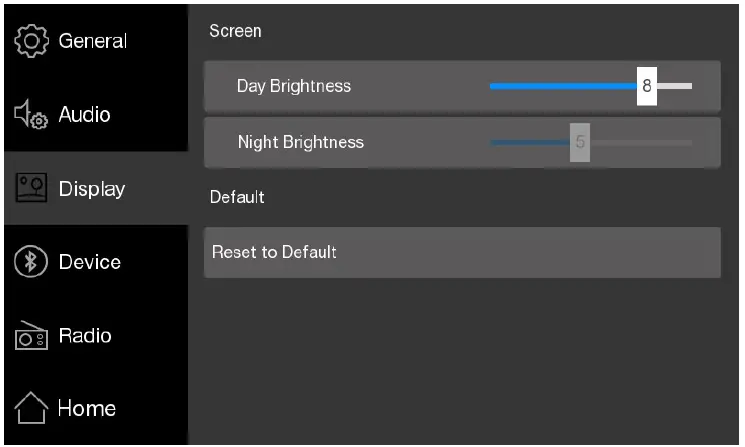The image size is (745, 447).
Task: Click the Audio speaker settings icon
Action: tap(31, 116)
